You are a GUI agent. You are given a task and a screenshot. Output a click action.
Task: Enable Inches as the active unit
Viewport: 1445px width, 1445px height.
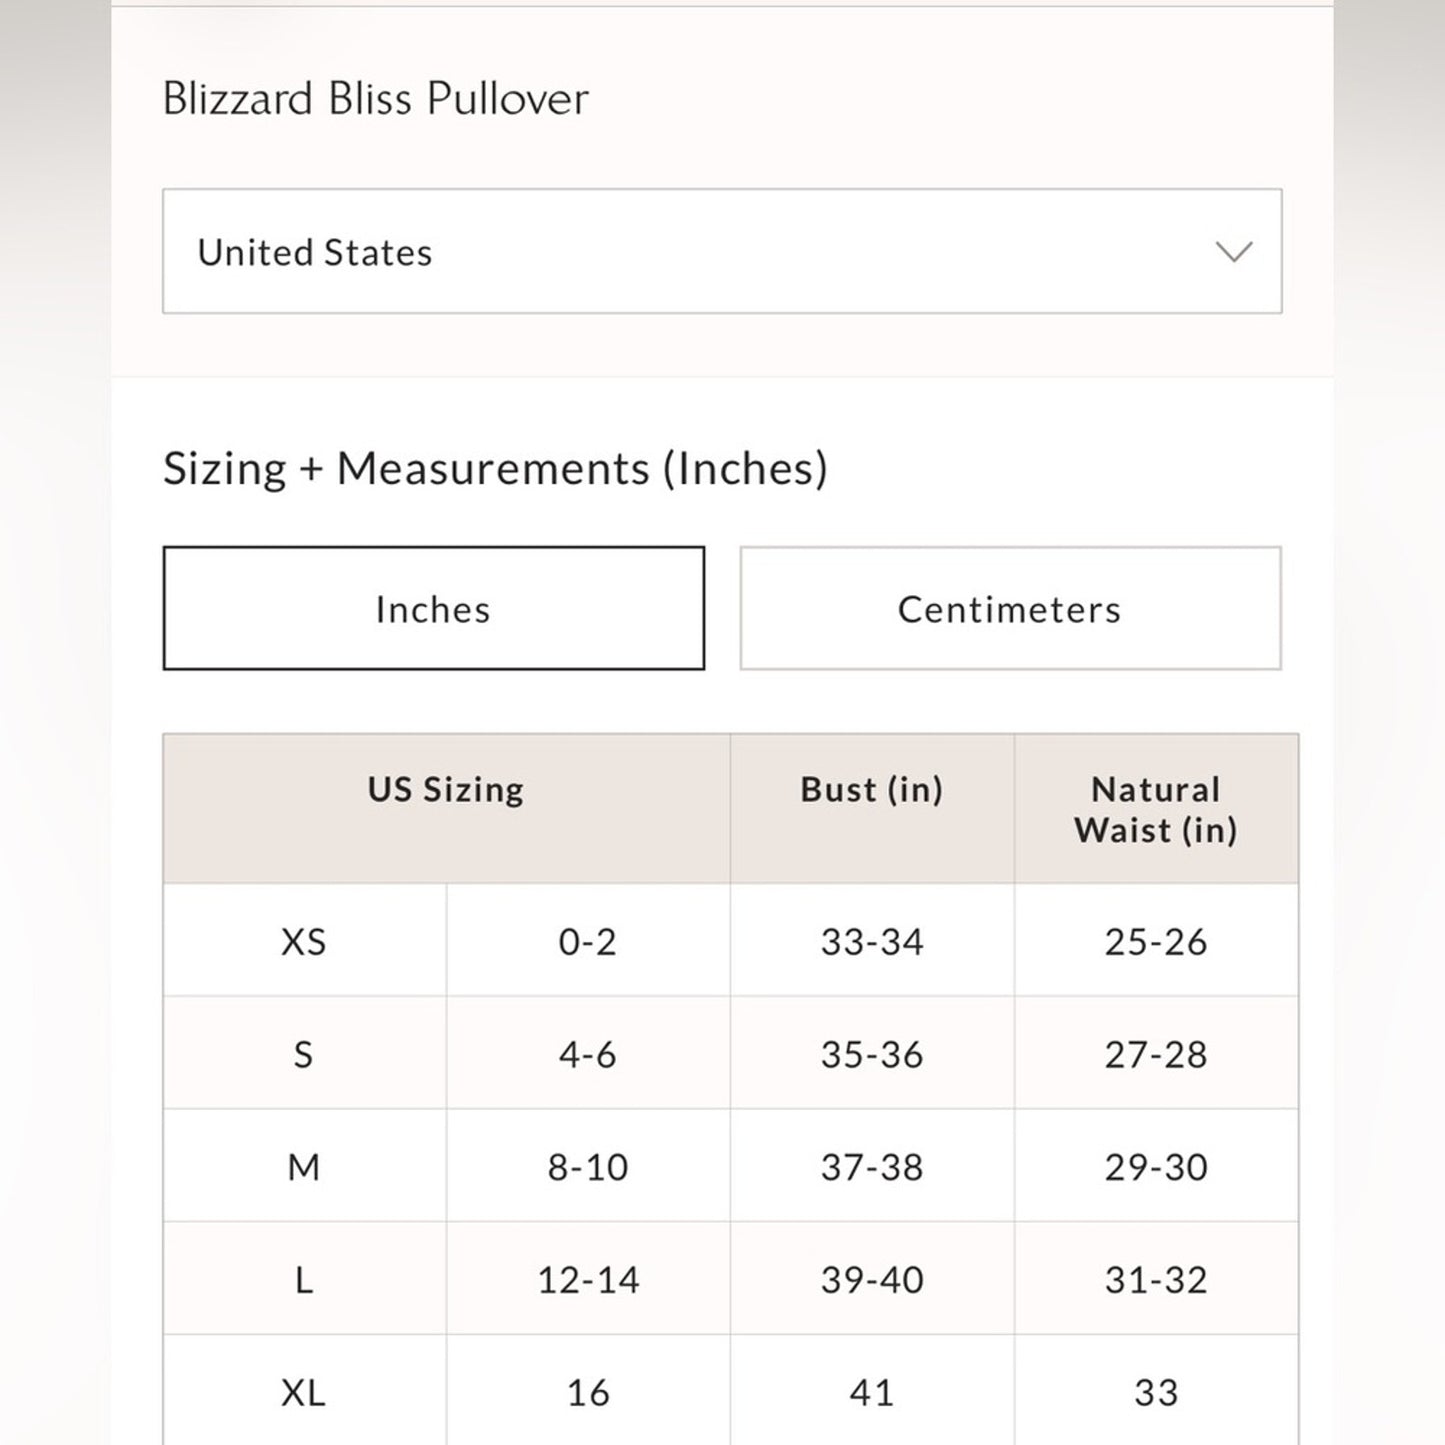tap(433, 608)
